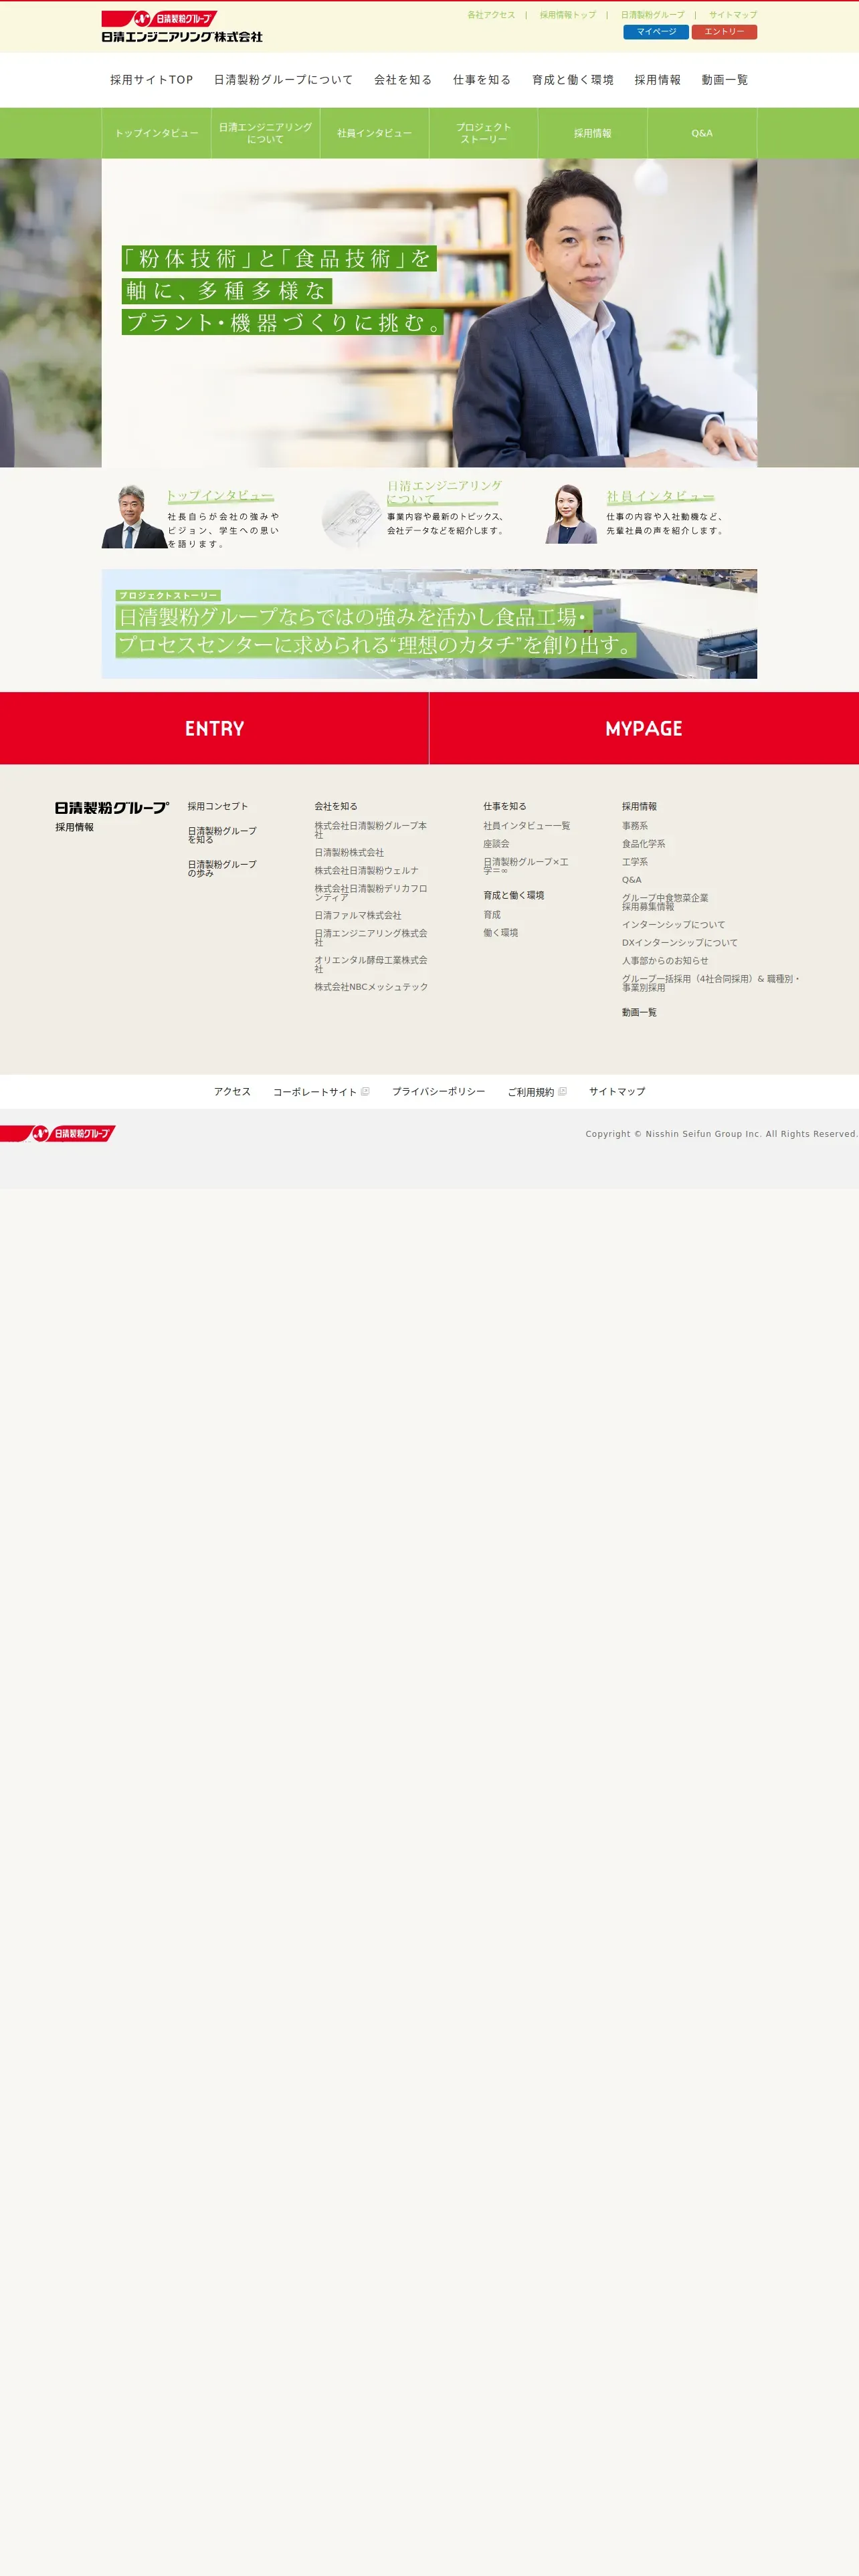Open トップインタビュー green tab
Viewport: 859px width, 2576px height.
tap(156, 133)
